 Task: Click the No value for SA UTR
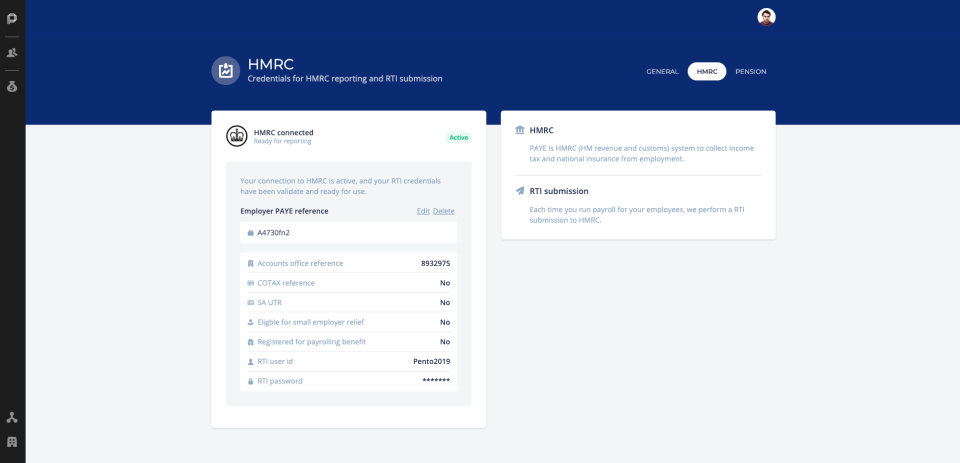pos(445,303)
